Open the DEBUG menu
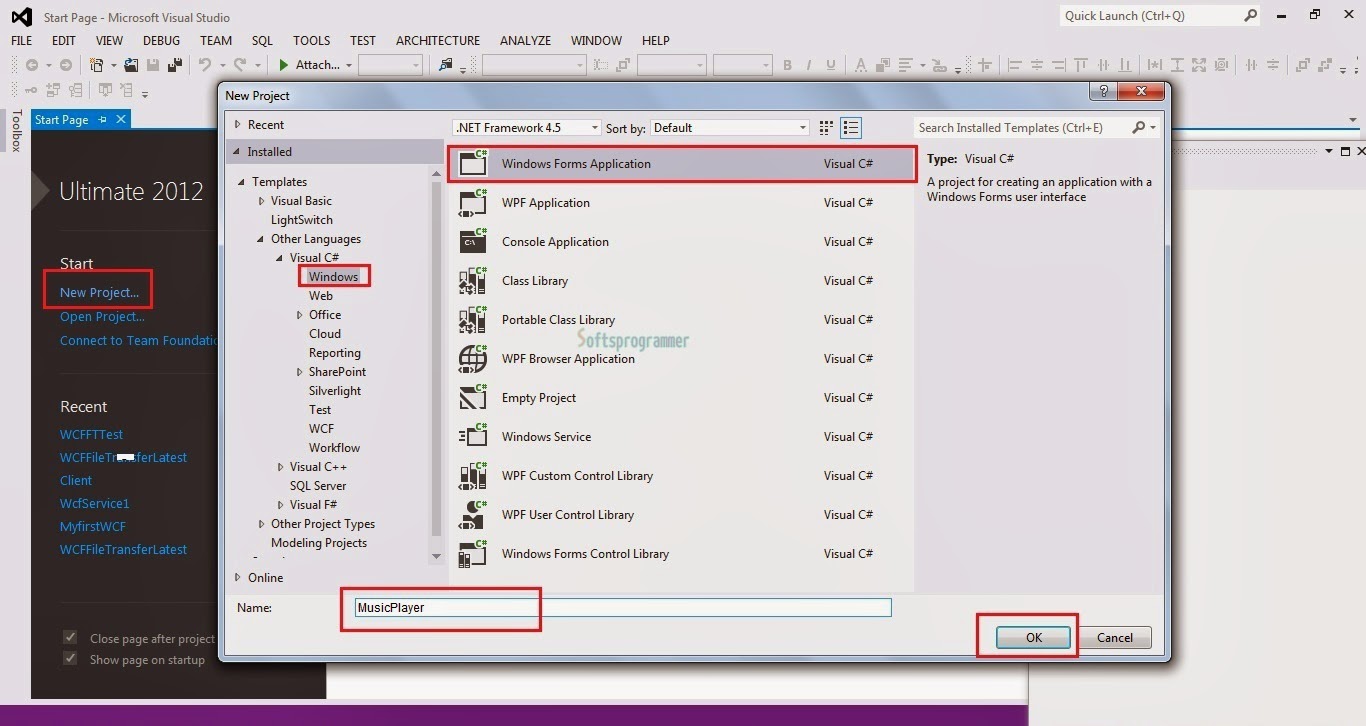This screenshot has height=726, width=1366. [x=162, y=40]
